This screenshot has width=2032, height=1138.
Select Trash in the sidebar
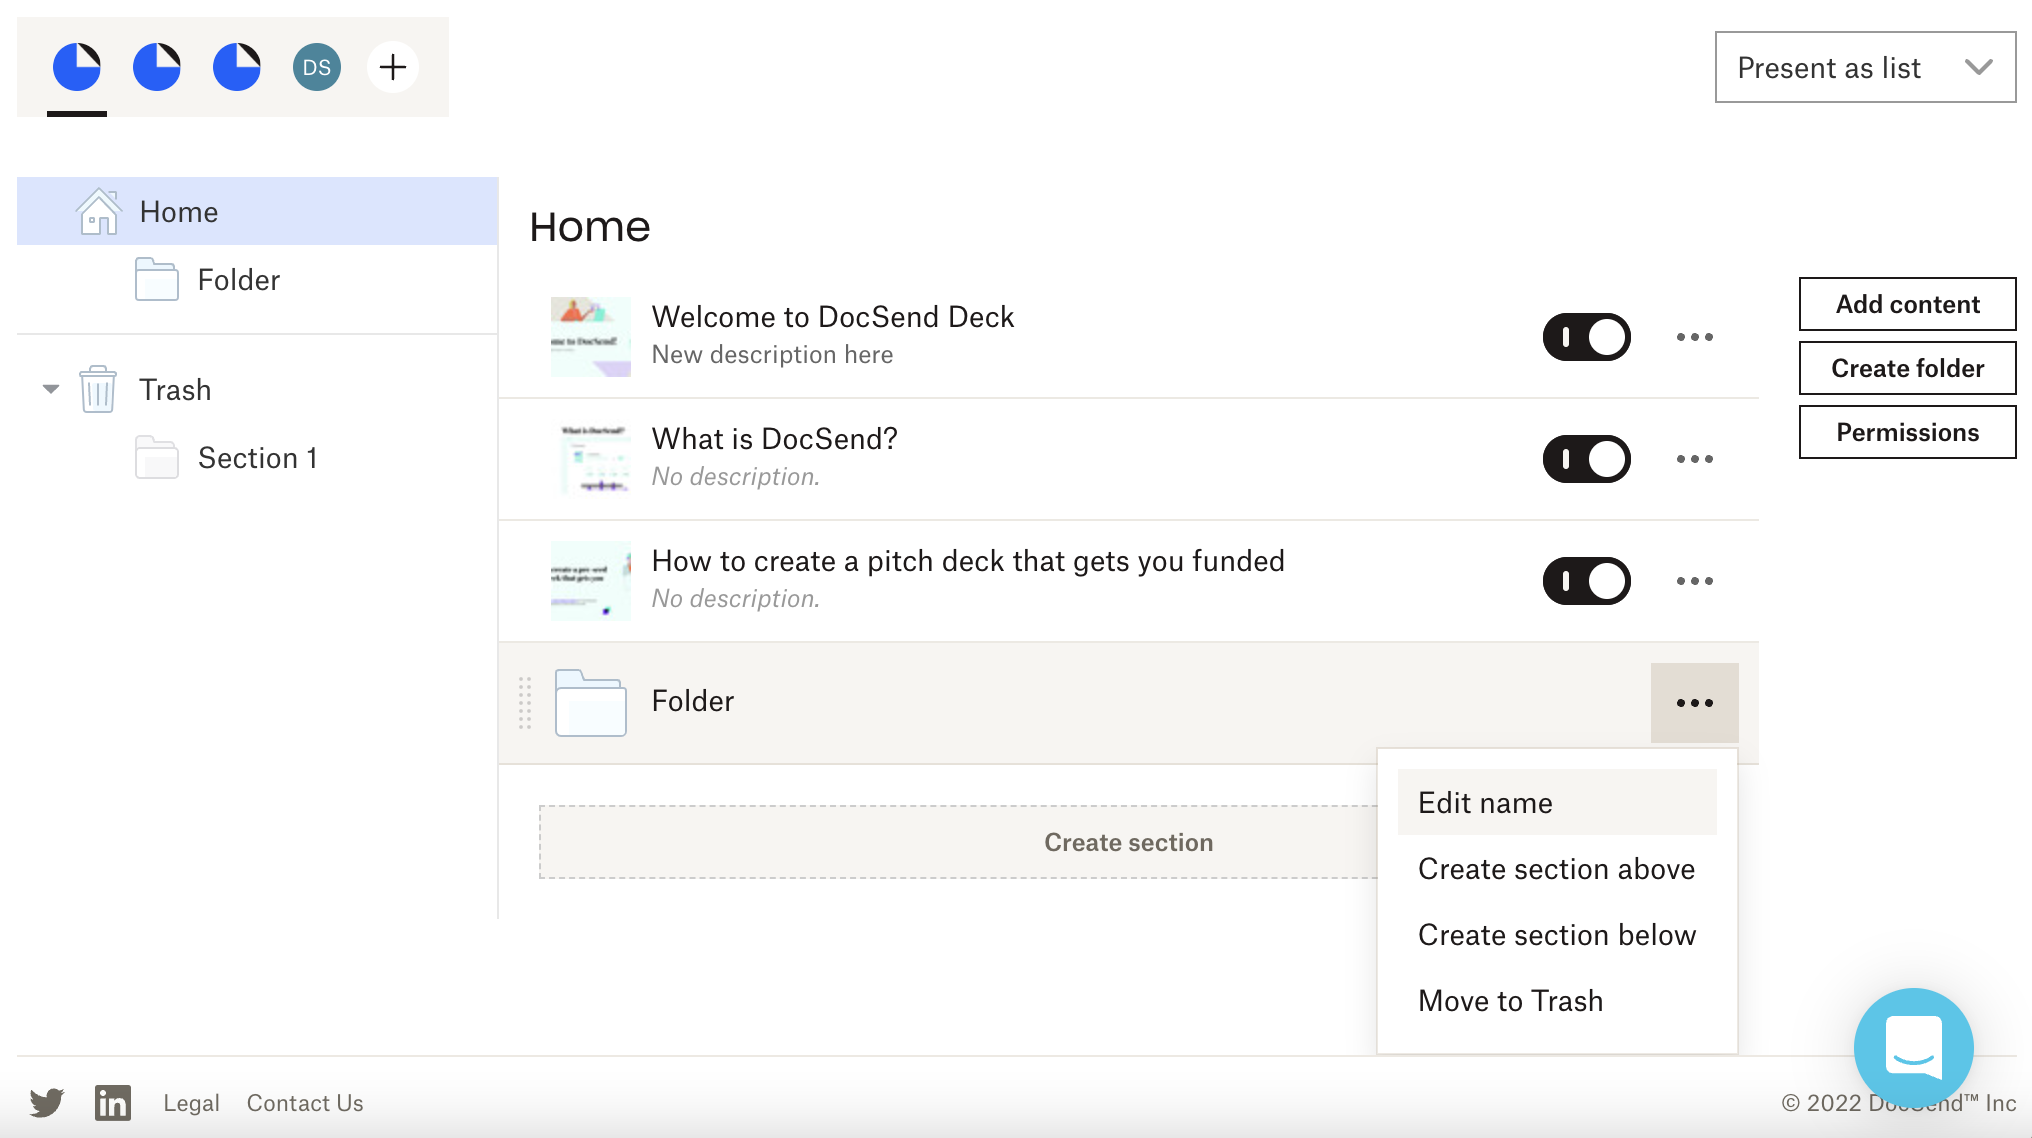(x=175, y=390)
